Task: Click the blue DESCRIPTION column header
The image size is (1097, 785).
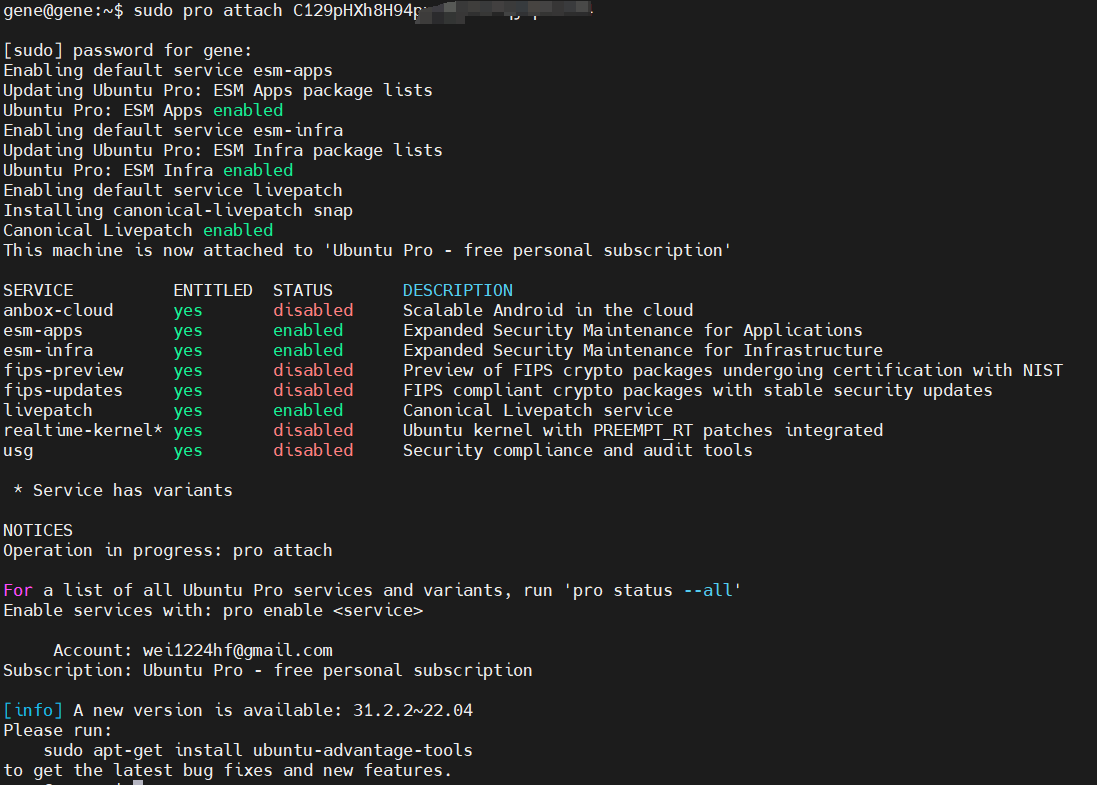Action: point(458,290)
